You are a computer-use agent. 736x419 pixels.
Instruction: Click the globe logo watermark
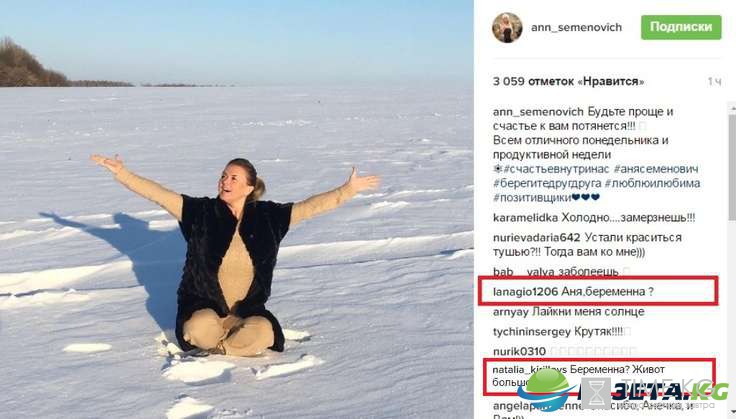(x=546, y=390)
